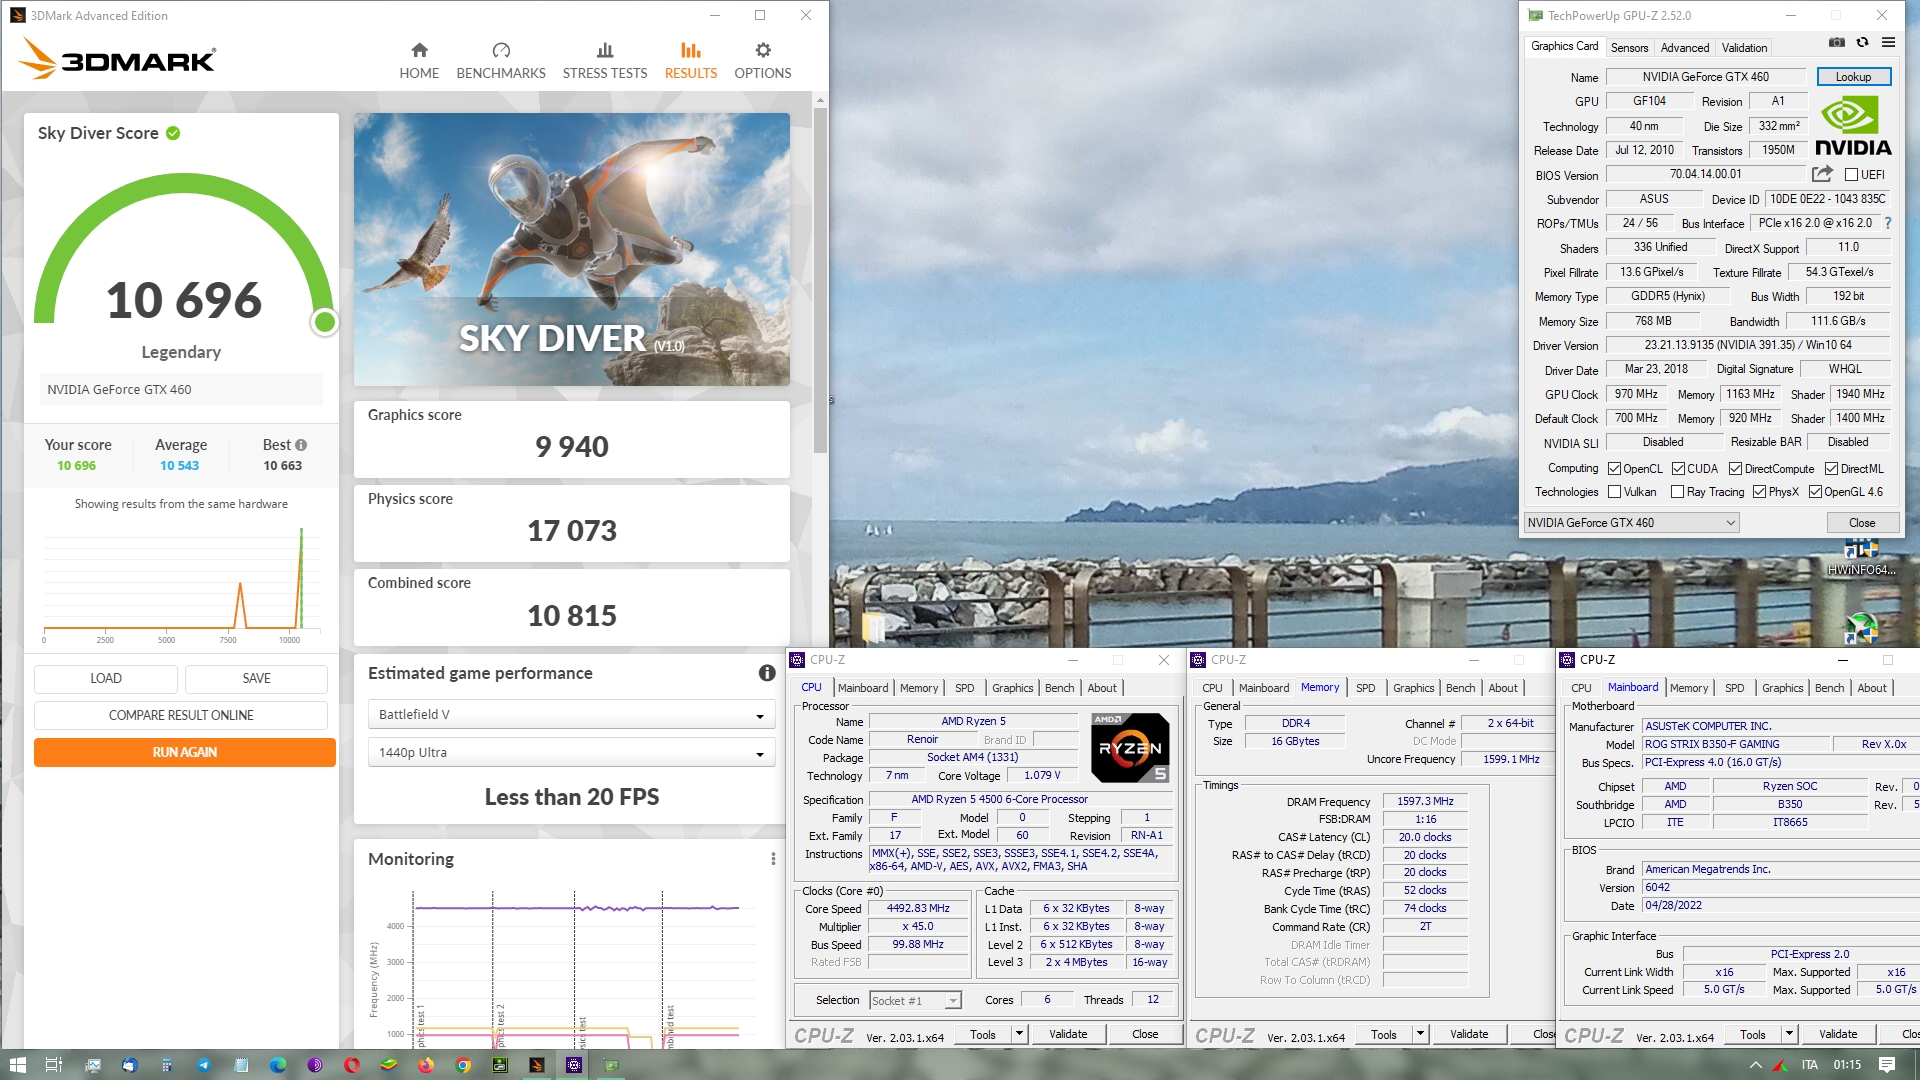Viewport: 1920px width, 1080px height.
Task: Click the BIOS export share icon in GPU-Z
Action: coord(1822,174)
